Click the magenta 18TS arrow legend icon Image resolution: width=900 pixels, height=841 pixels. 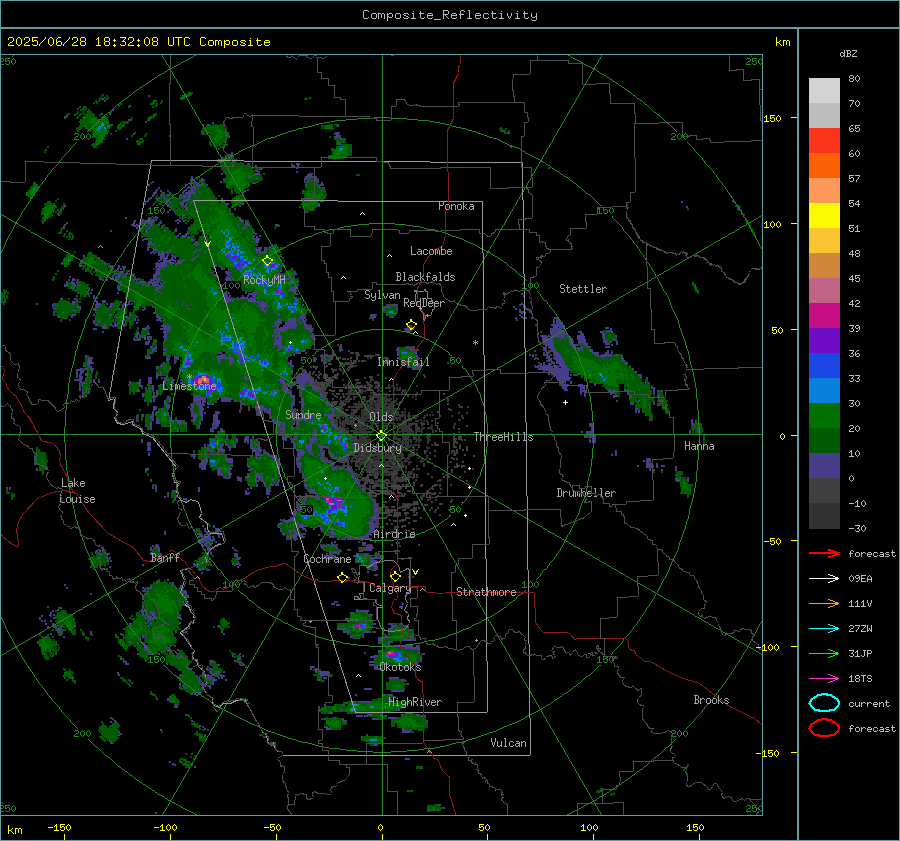pos(824,679)
